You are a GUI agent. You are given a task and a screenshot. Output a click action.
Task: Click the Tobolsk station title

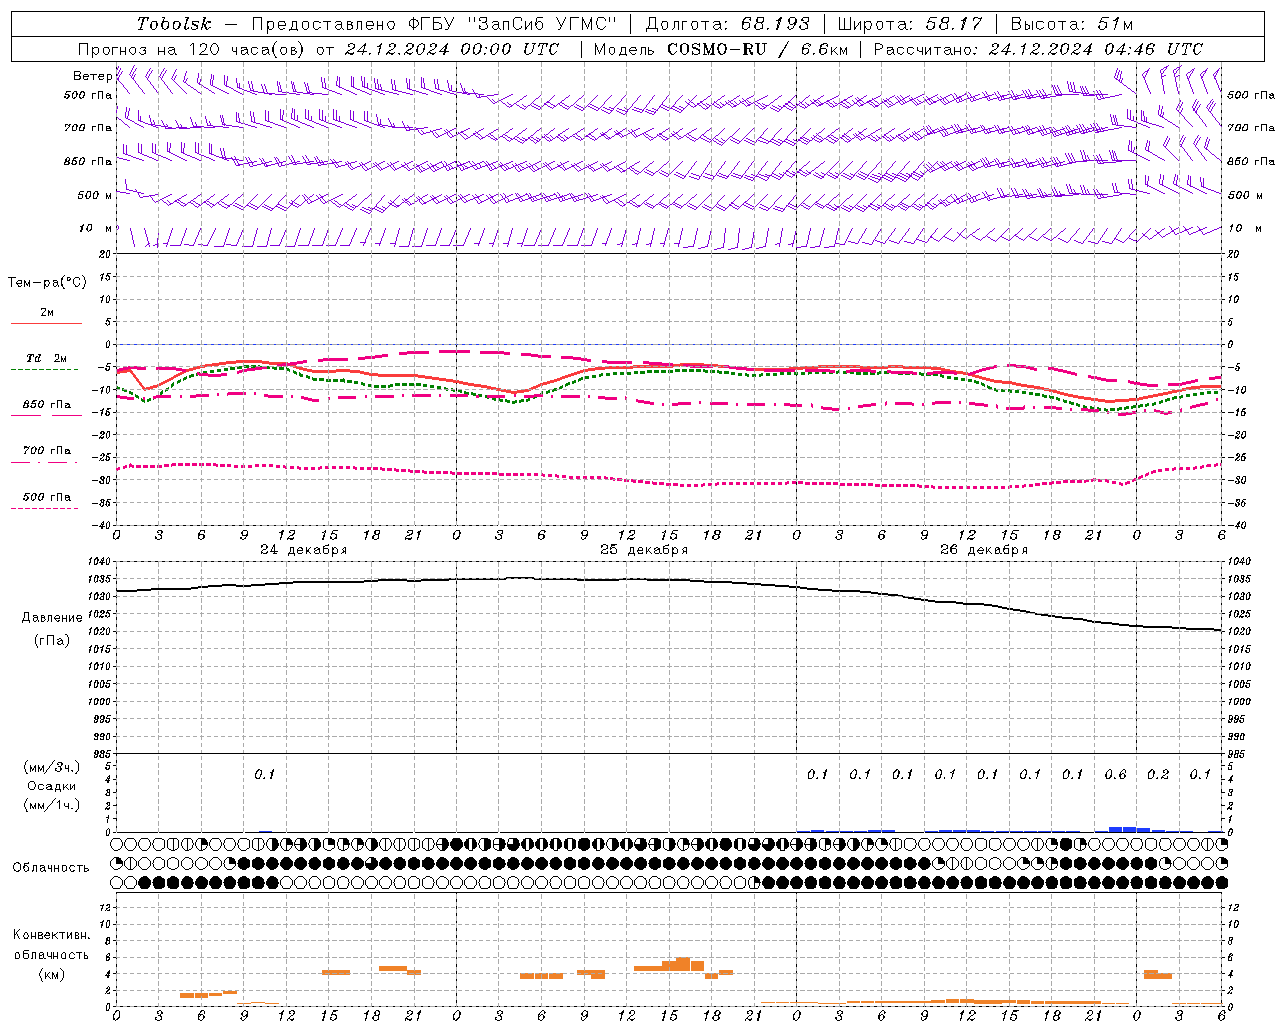174,24
